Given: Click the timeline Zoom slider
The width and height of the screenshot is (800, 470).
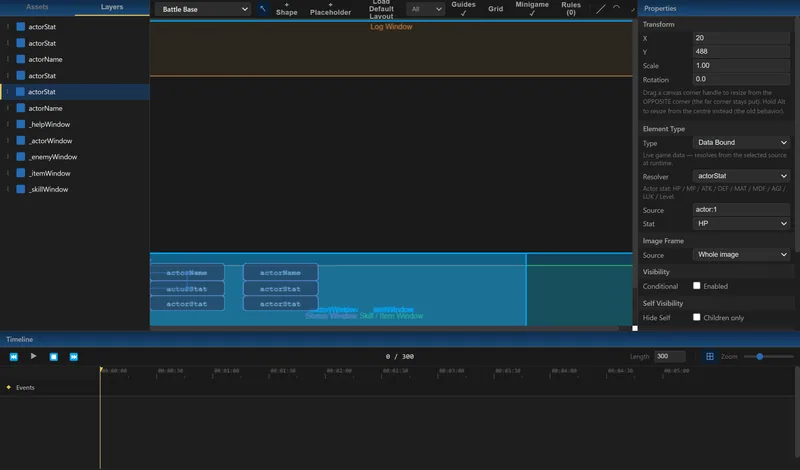Looking at the screenshot, I should point(768,357).
